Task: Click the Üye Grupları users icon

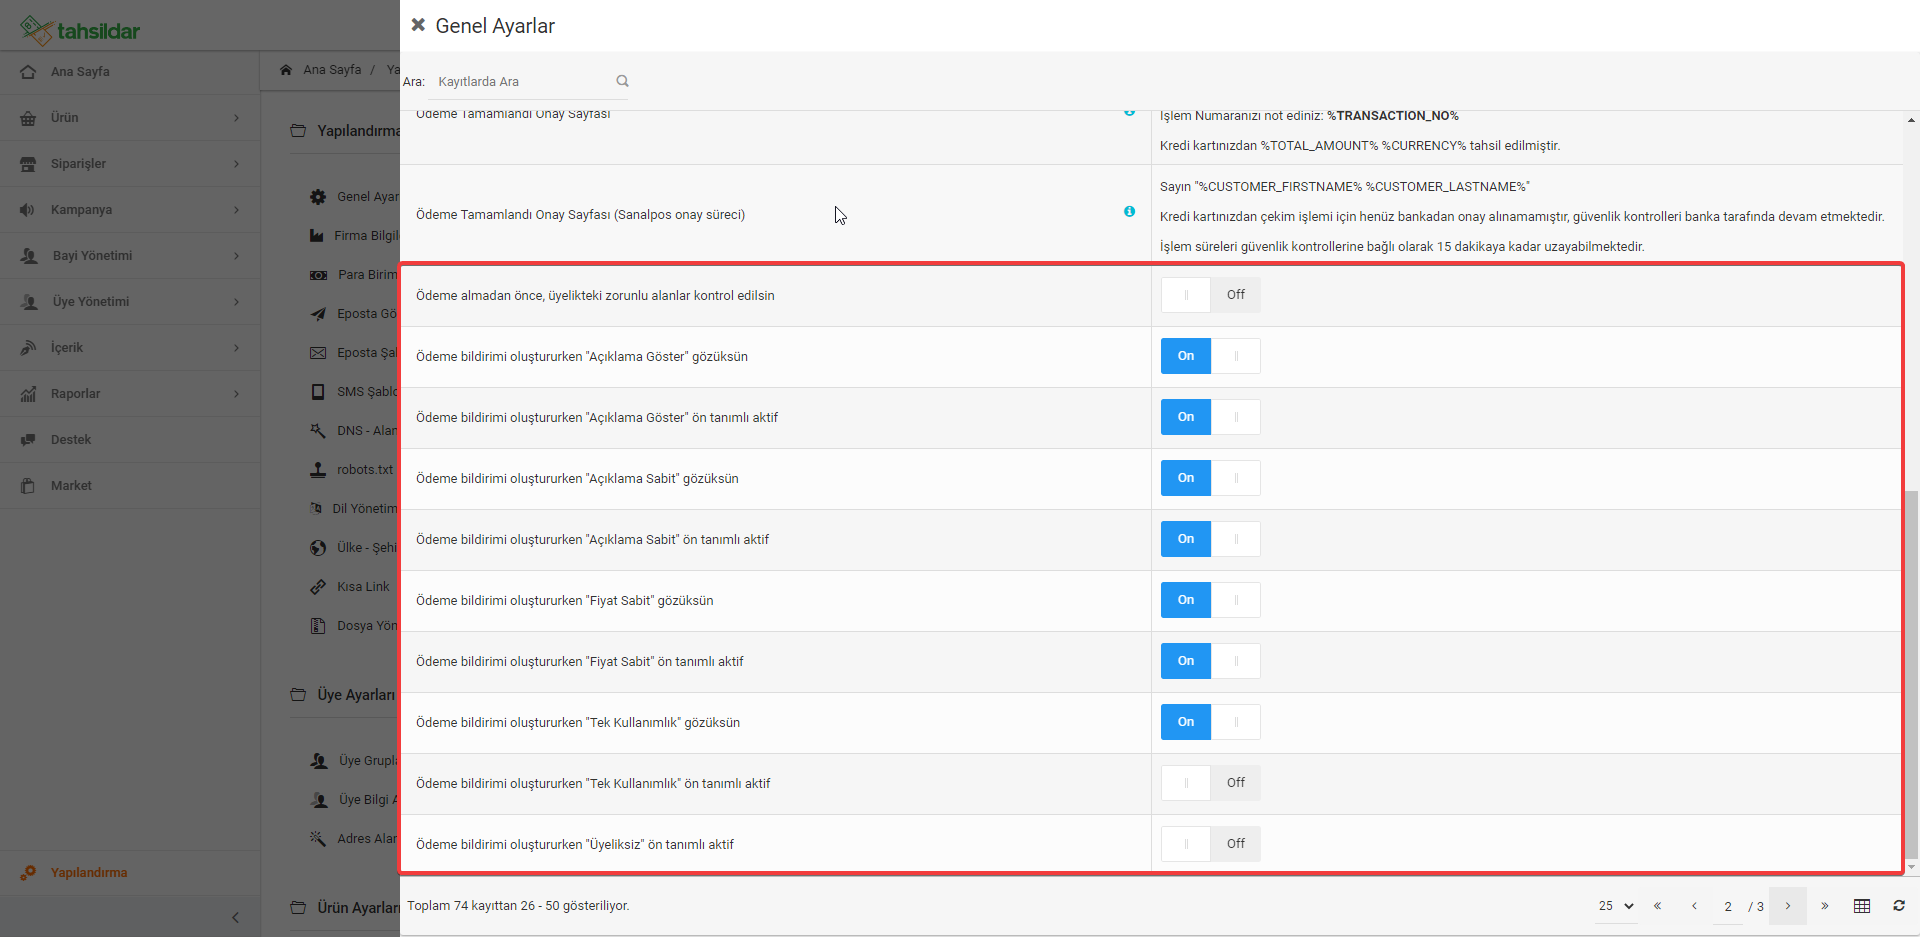Action: [x=319, y=761]
